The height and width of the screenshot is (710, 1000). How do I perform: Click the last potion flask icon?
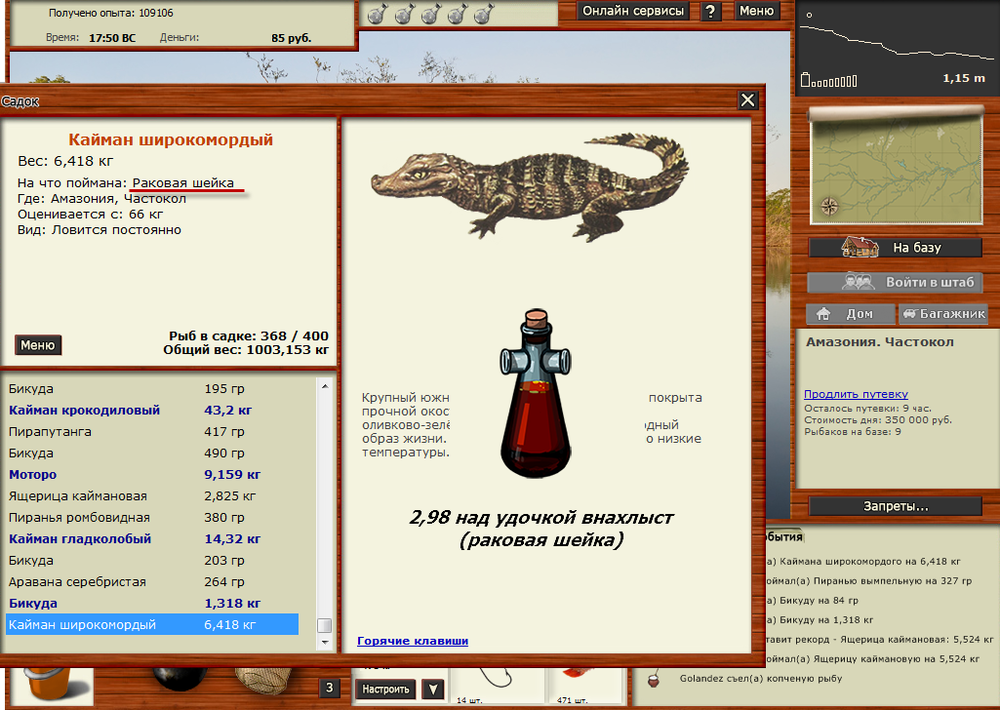pyautogui.click(x=482, y=14)
